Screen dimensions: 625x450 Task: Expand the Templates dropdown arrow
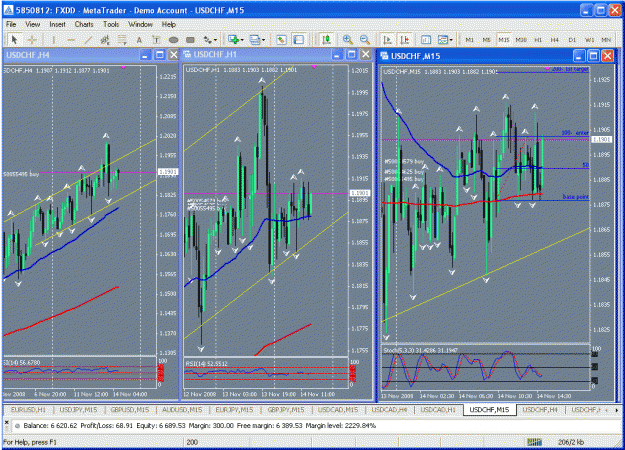pos(451,40)
